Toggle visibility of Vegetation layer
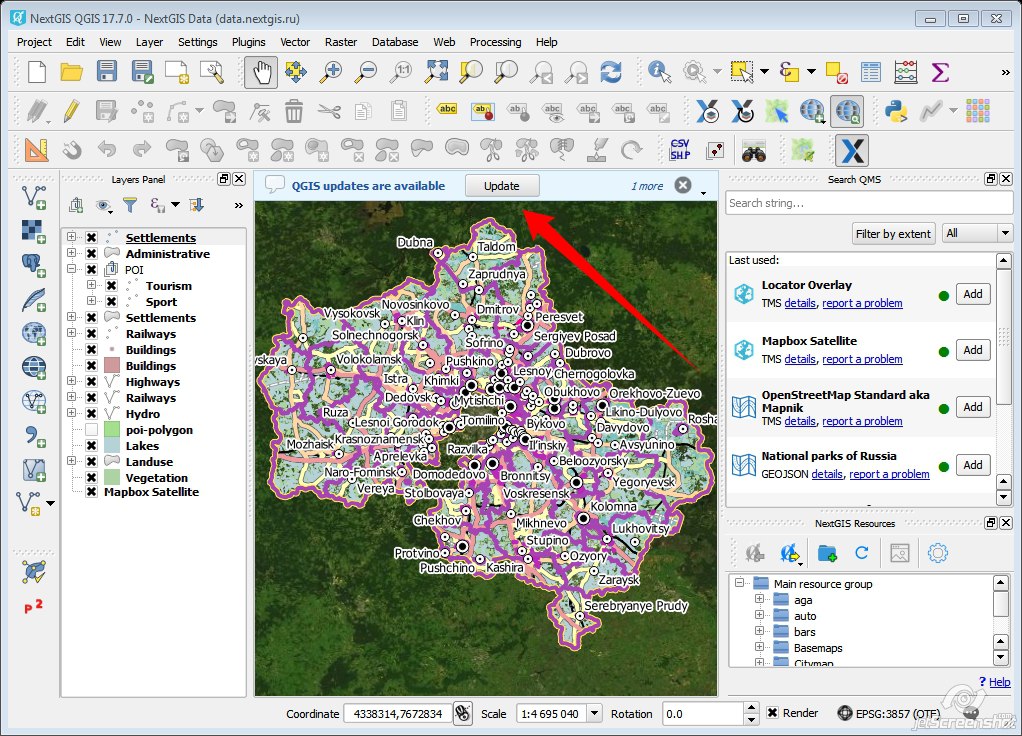 [x=91, y=478]
